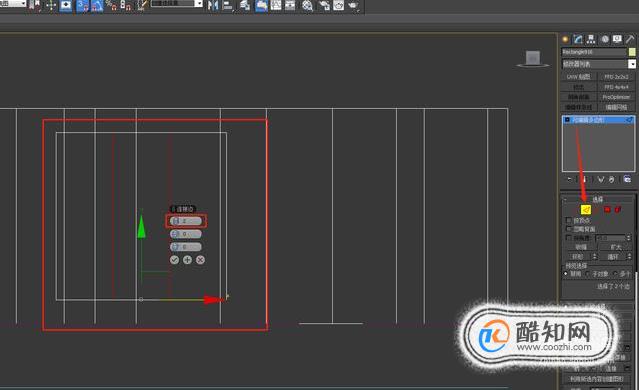Screen dimensions: 639x390
Task: Click Remove Modifier trash icon
Action: 612,179
